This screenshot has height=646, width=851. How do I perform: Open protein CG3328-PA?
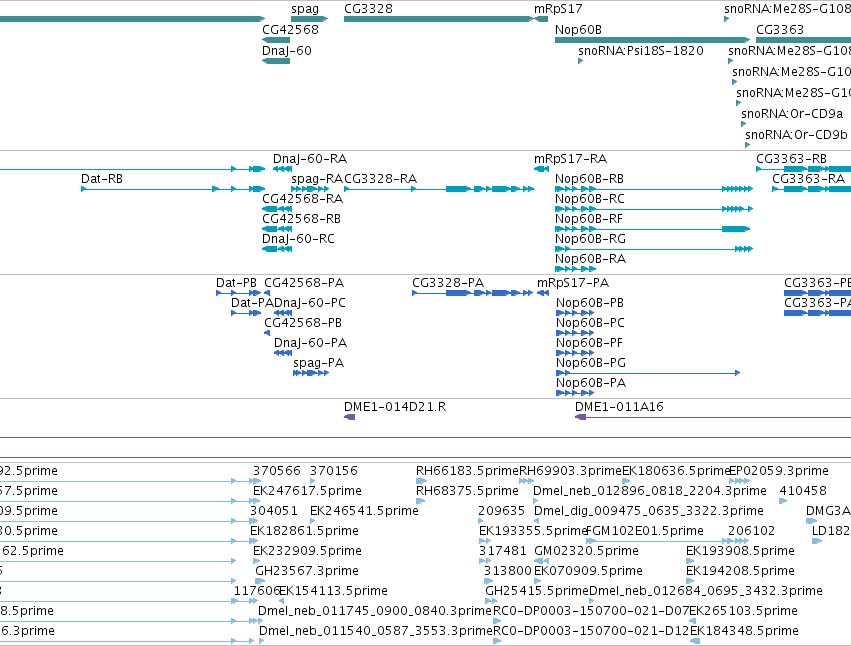pos(448,283)
